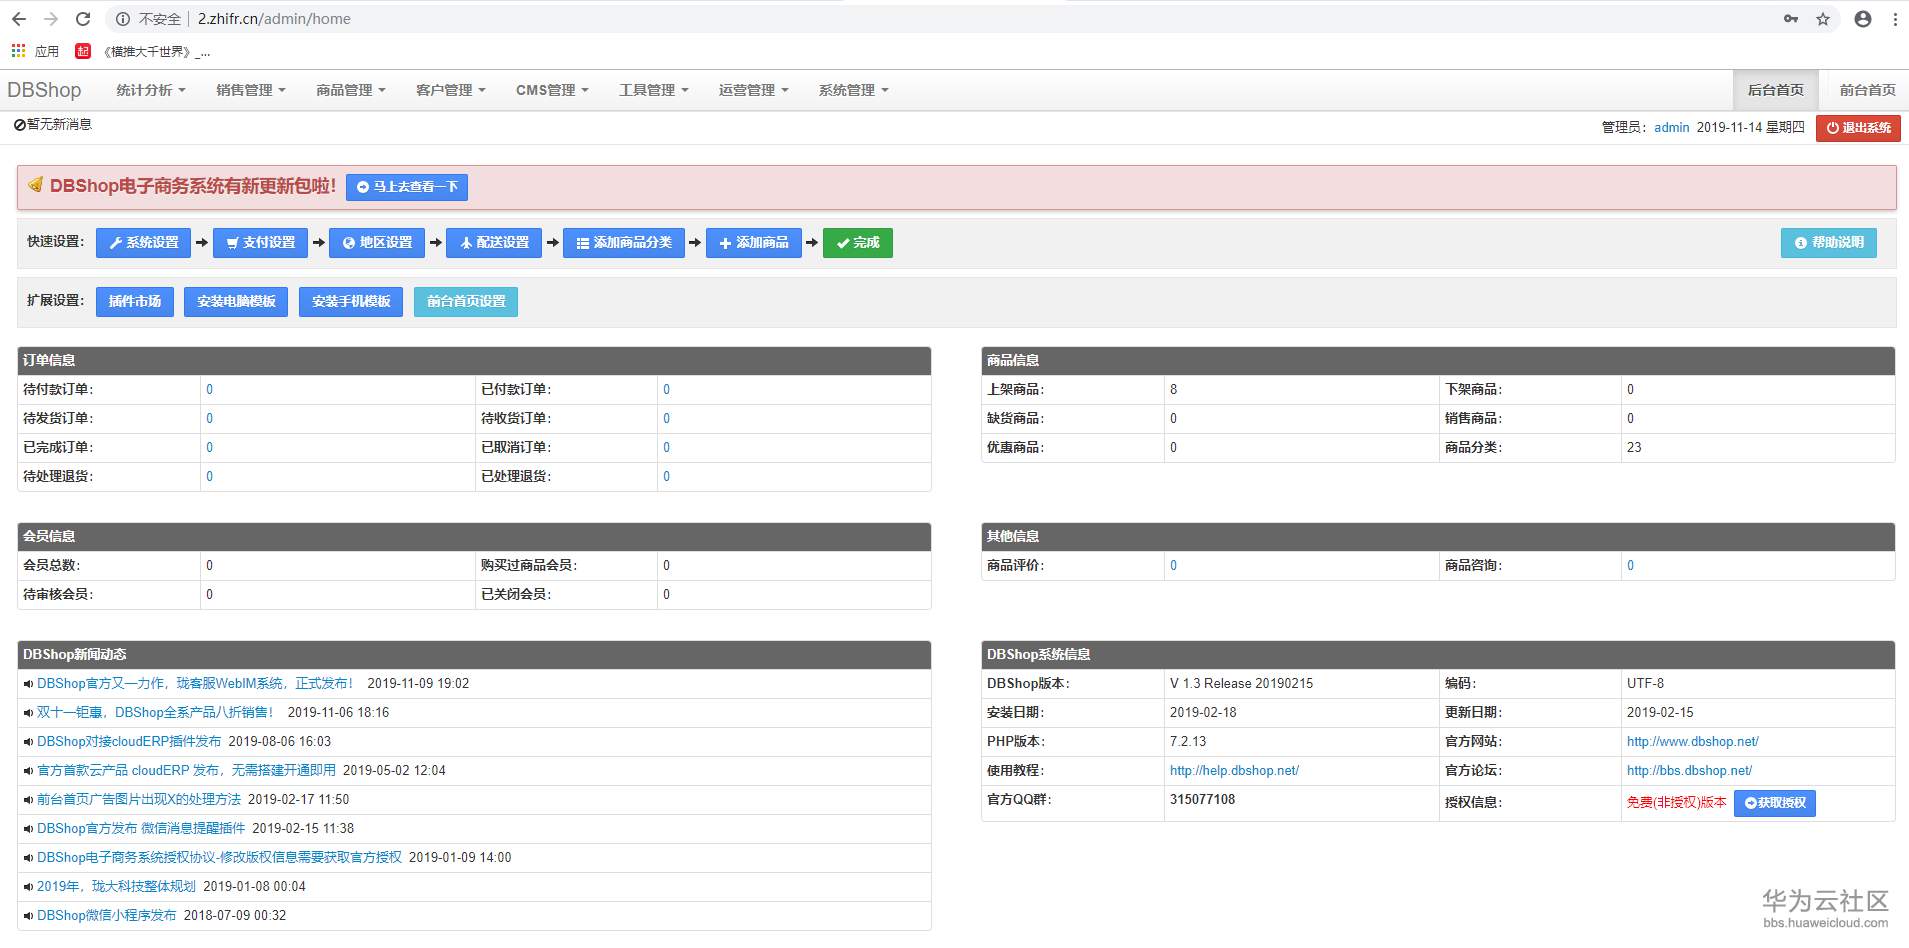Screen dimensions: 1909x948
Task: Visit http://help.dbshop.net/ tutorial link
Action: (1234, 771)
